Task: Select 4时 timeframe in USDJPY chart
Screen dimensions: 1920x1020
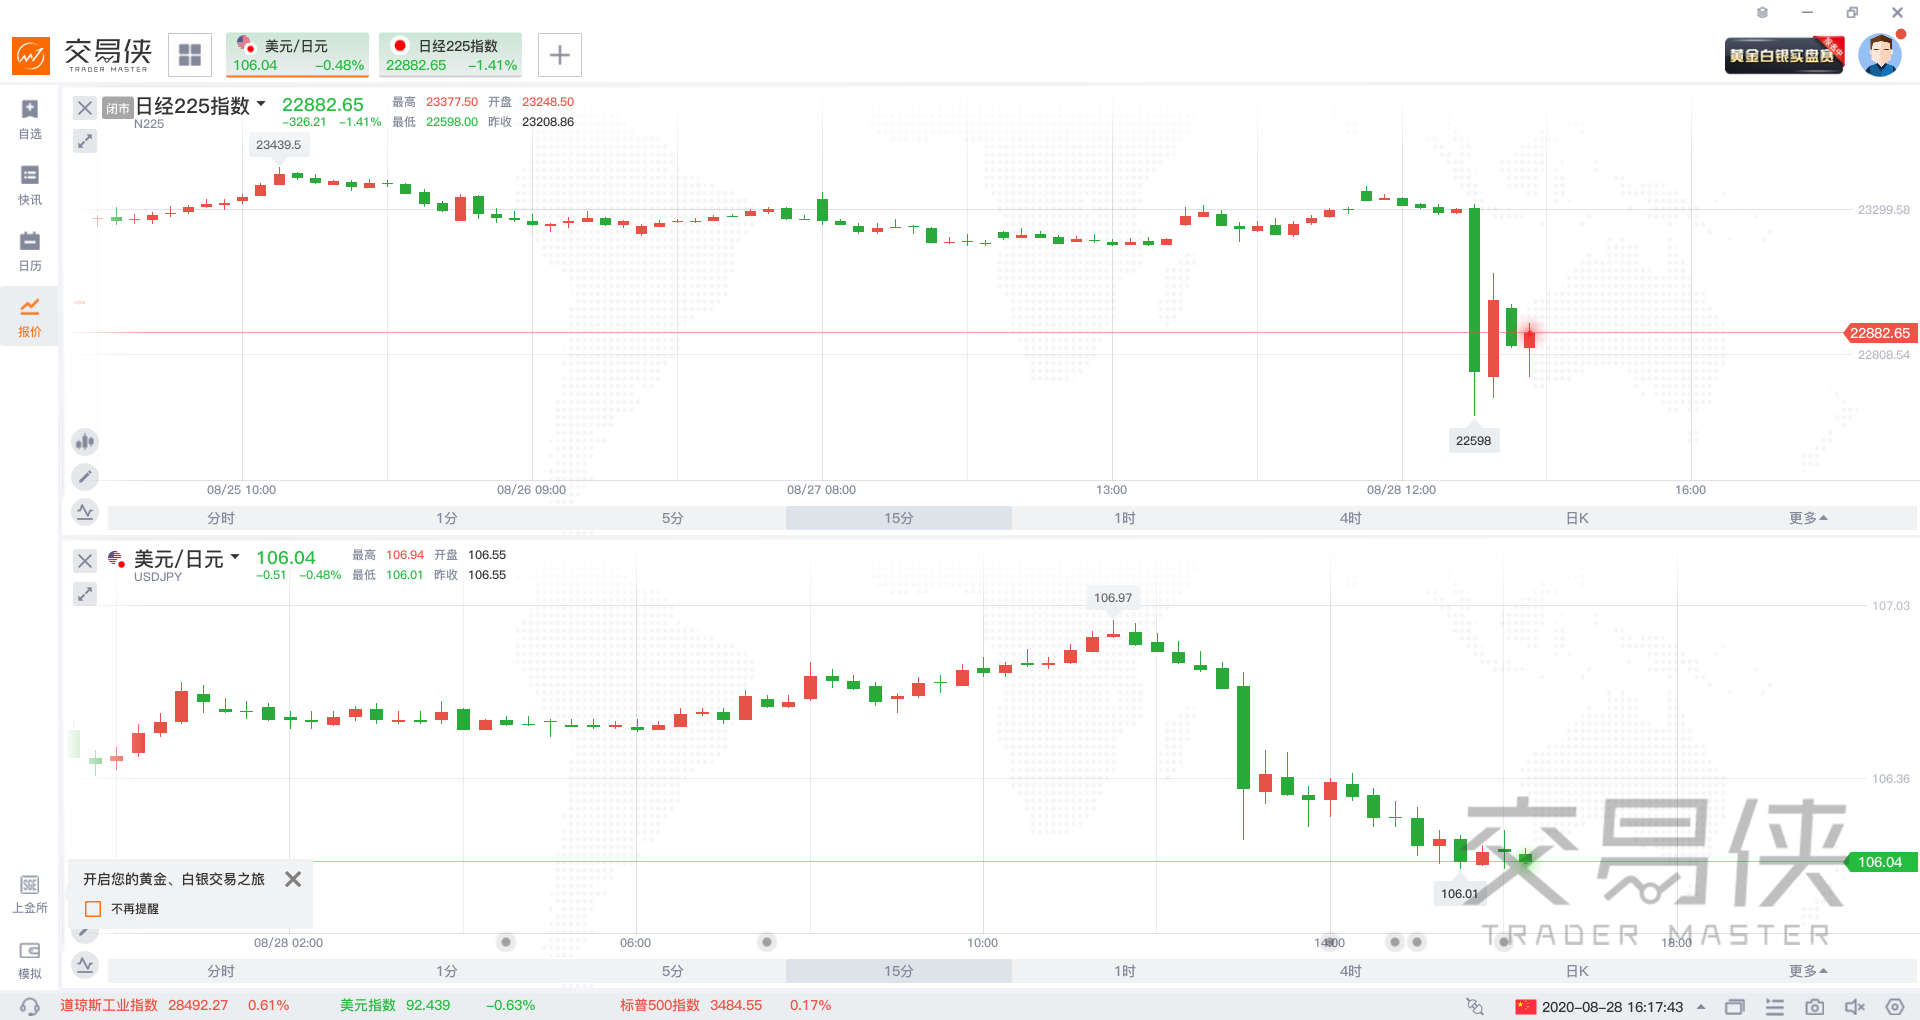Action: pyautogui.click(x=1351, y=971)
